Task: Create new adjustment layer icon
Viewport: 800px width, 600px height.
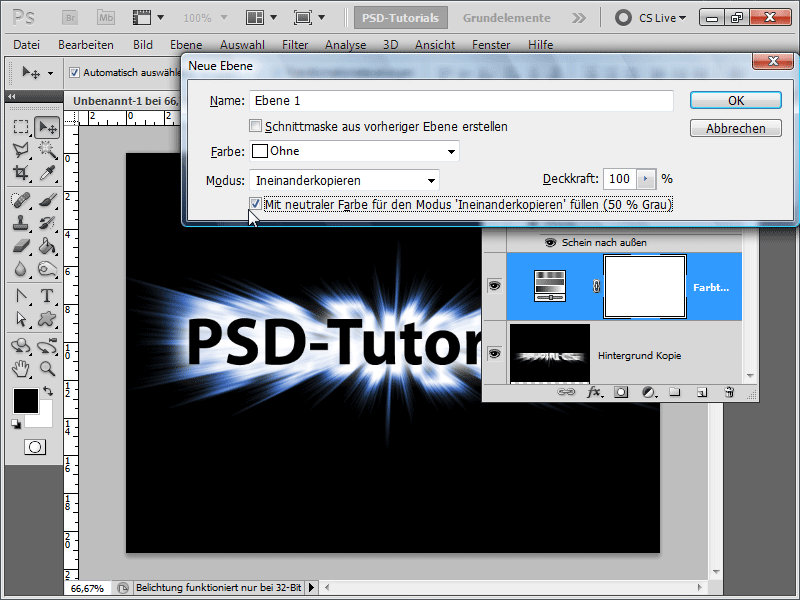Action: (x=649, y=392)
